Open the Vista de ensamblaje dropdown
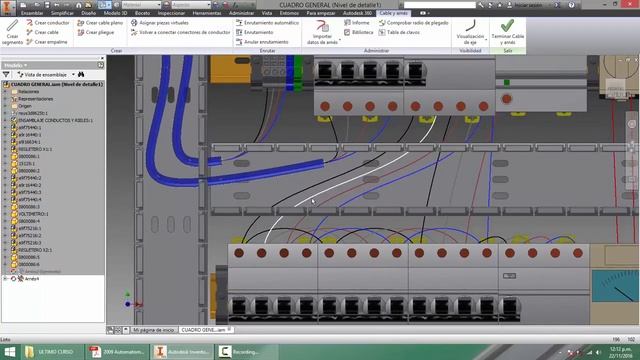640x360 pixels. 74,75
